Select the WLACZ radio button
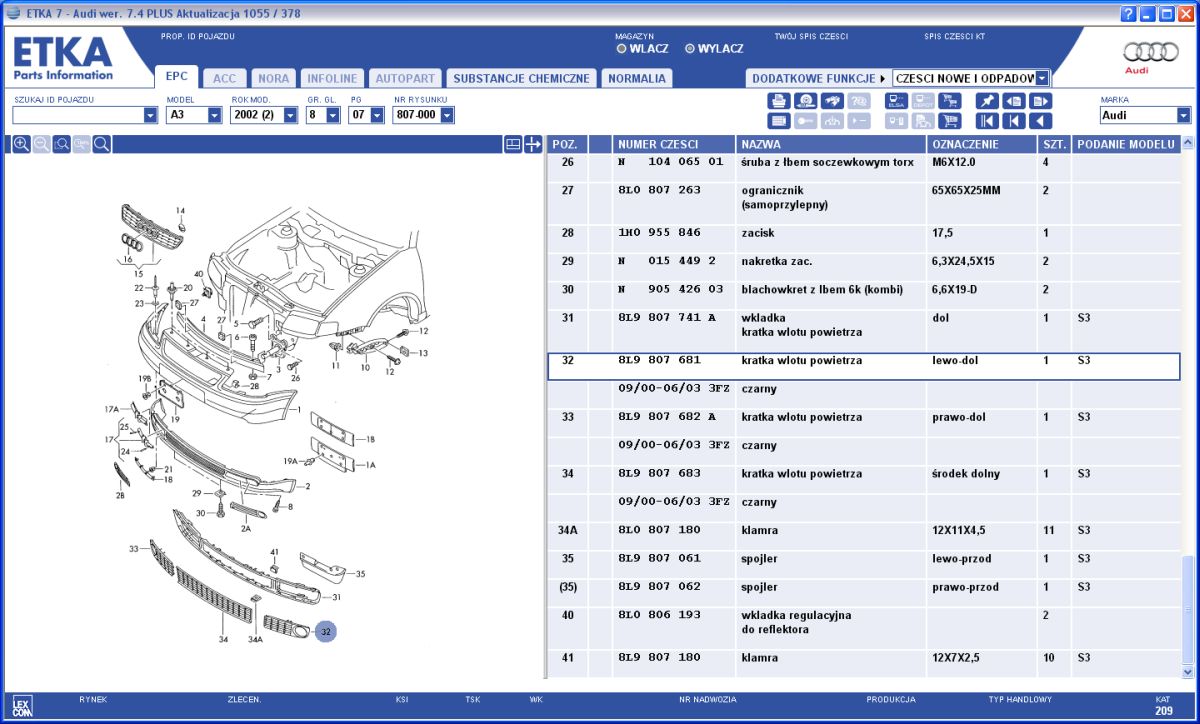 (x=622, y=48)
